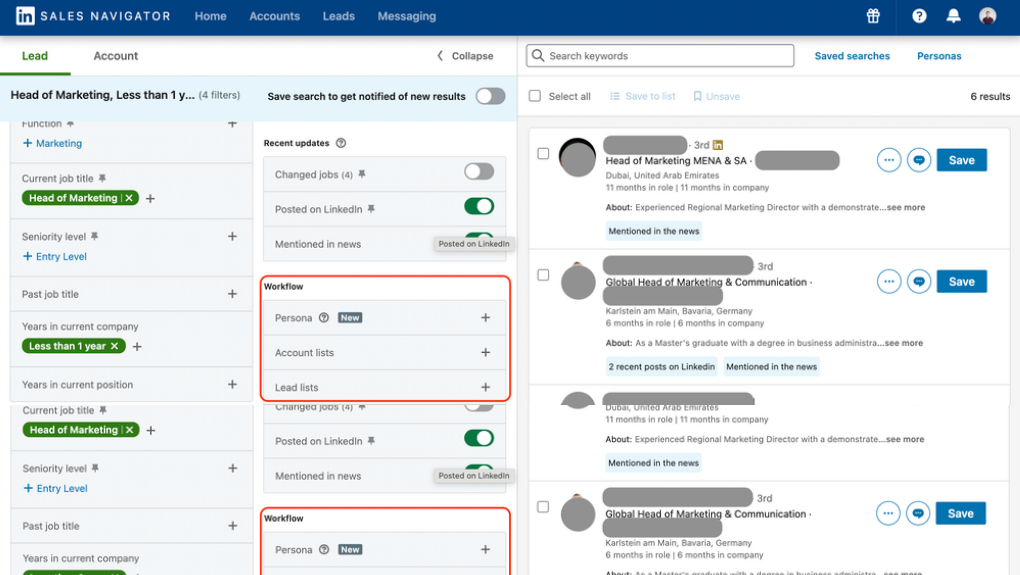Expand the Account lists workflow filter
The height and width of the screenshot is (575, 1020).
point(485,352)
